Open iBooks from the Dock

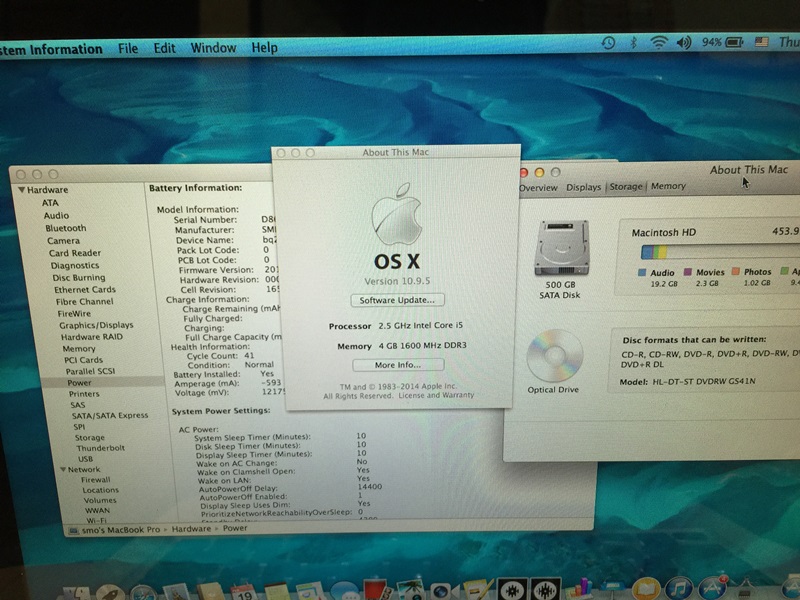(646, 589)
